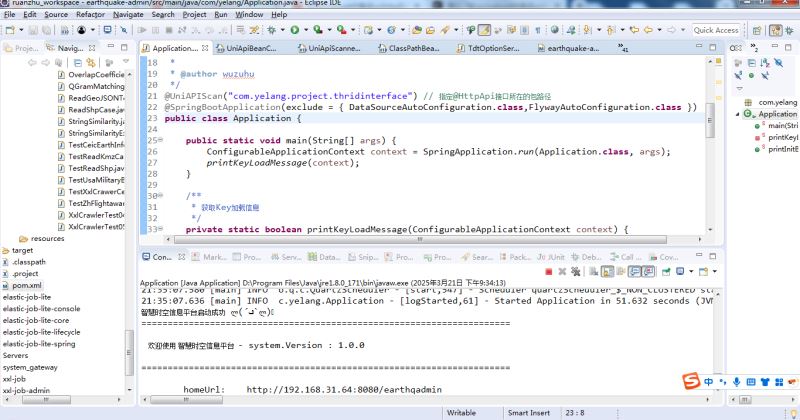Click Remove All Terminated Launches icon
The image size is (800, 420).
576,271
